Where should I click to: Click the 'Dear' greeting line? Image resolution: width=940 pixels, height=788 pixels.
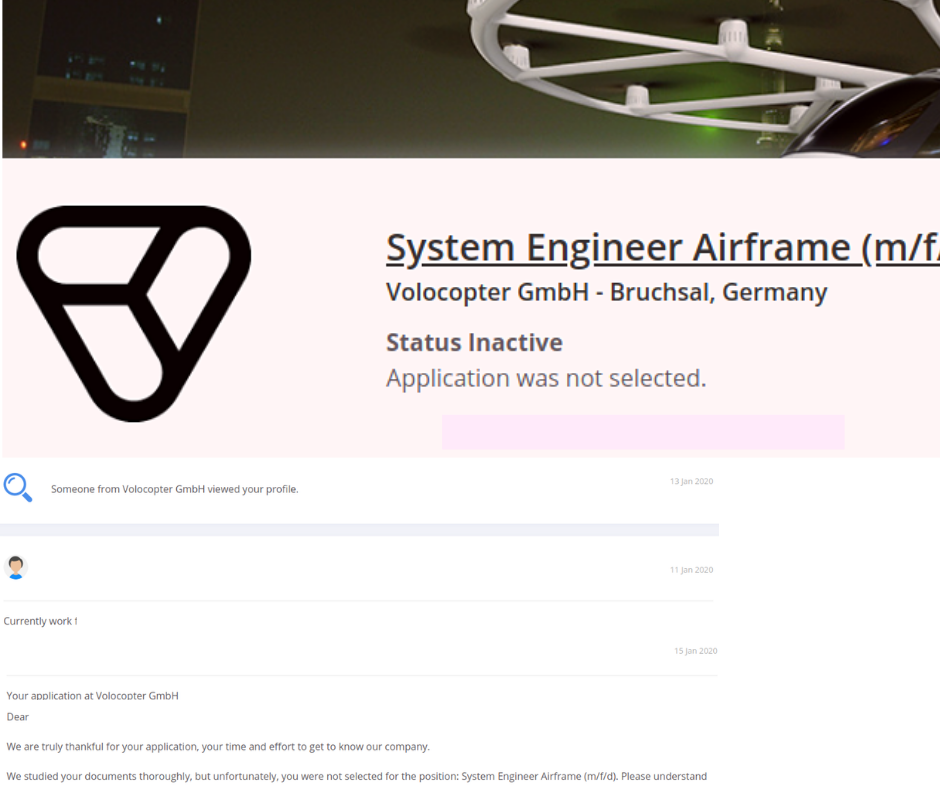(17, 717)
